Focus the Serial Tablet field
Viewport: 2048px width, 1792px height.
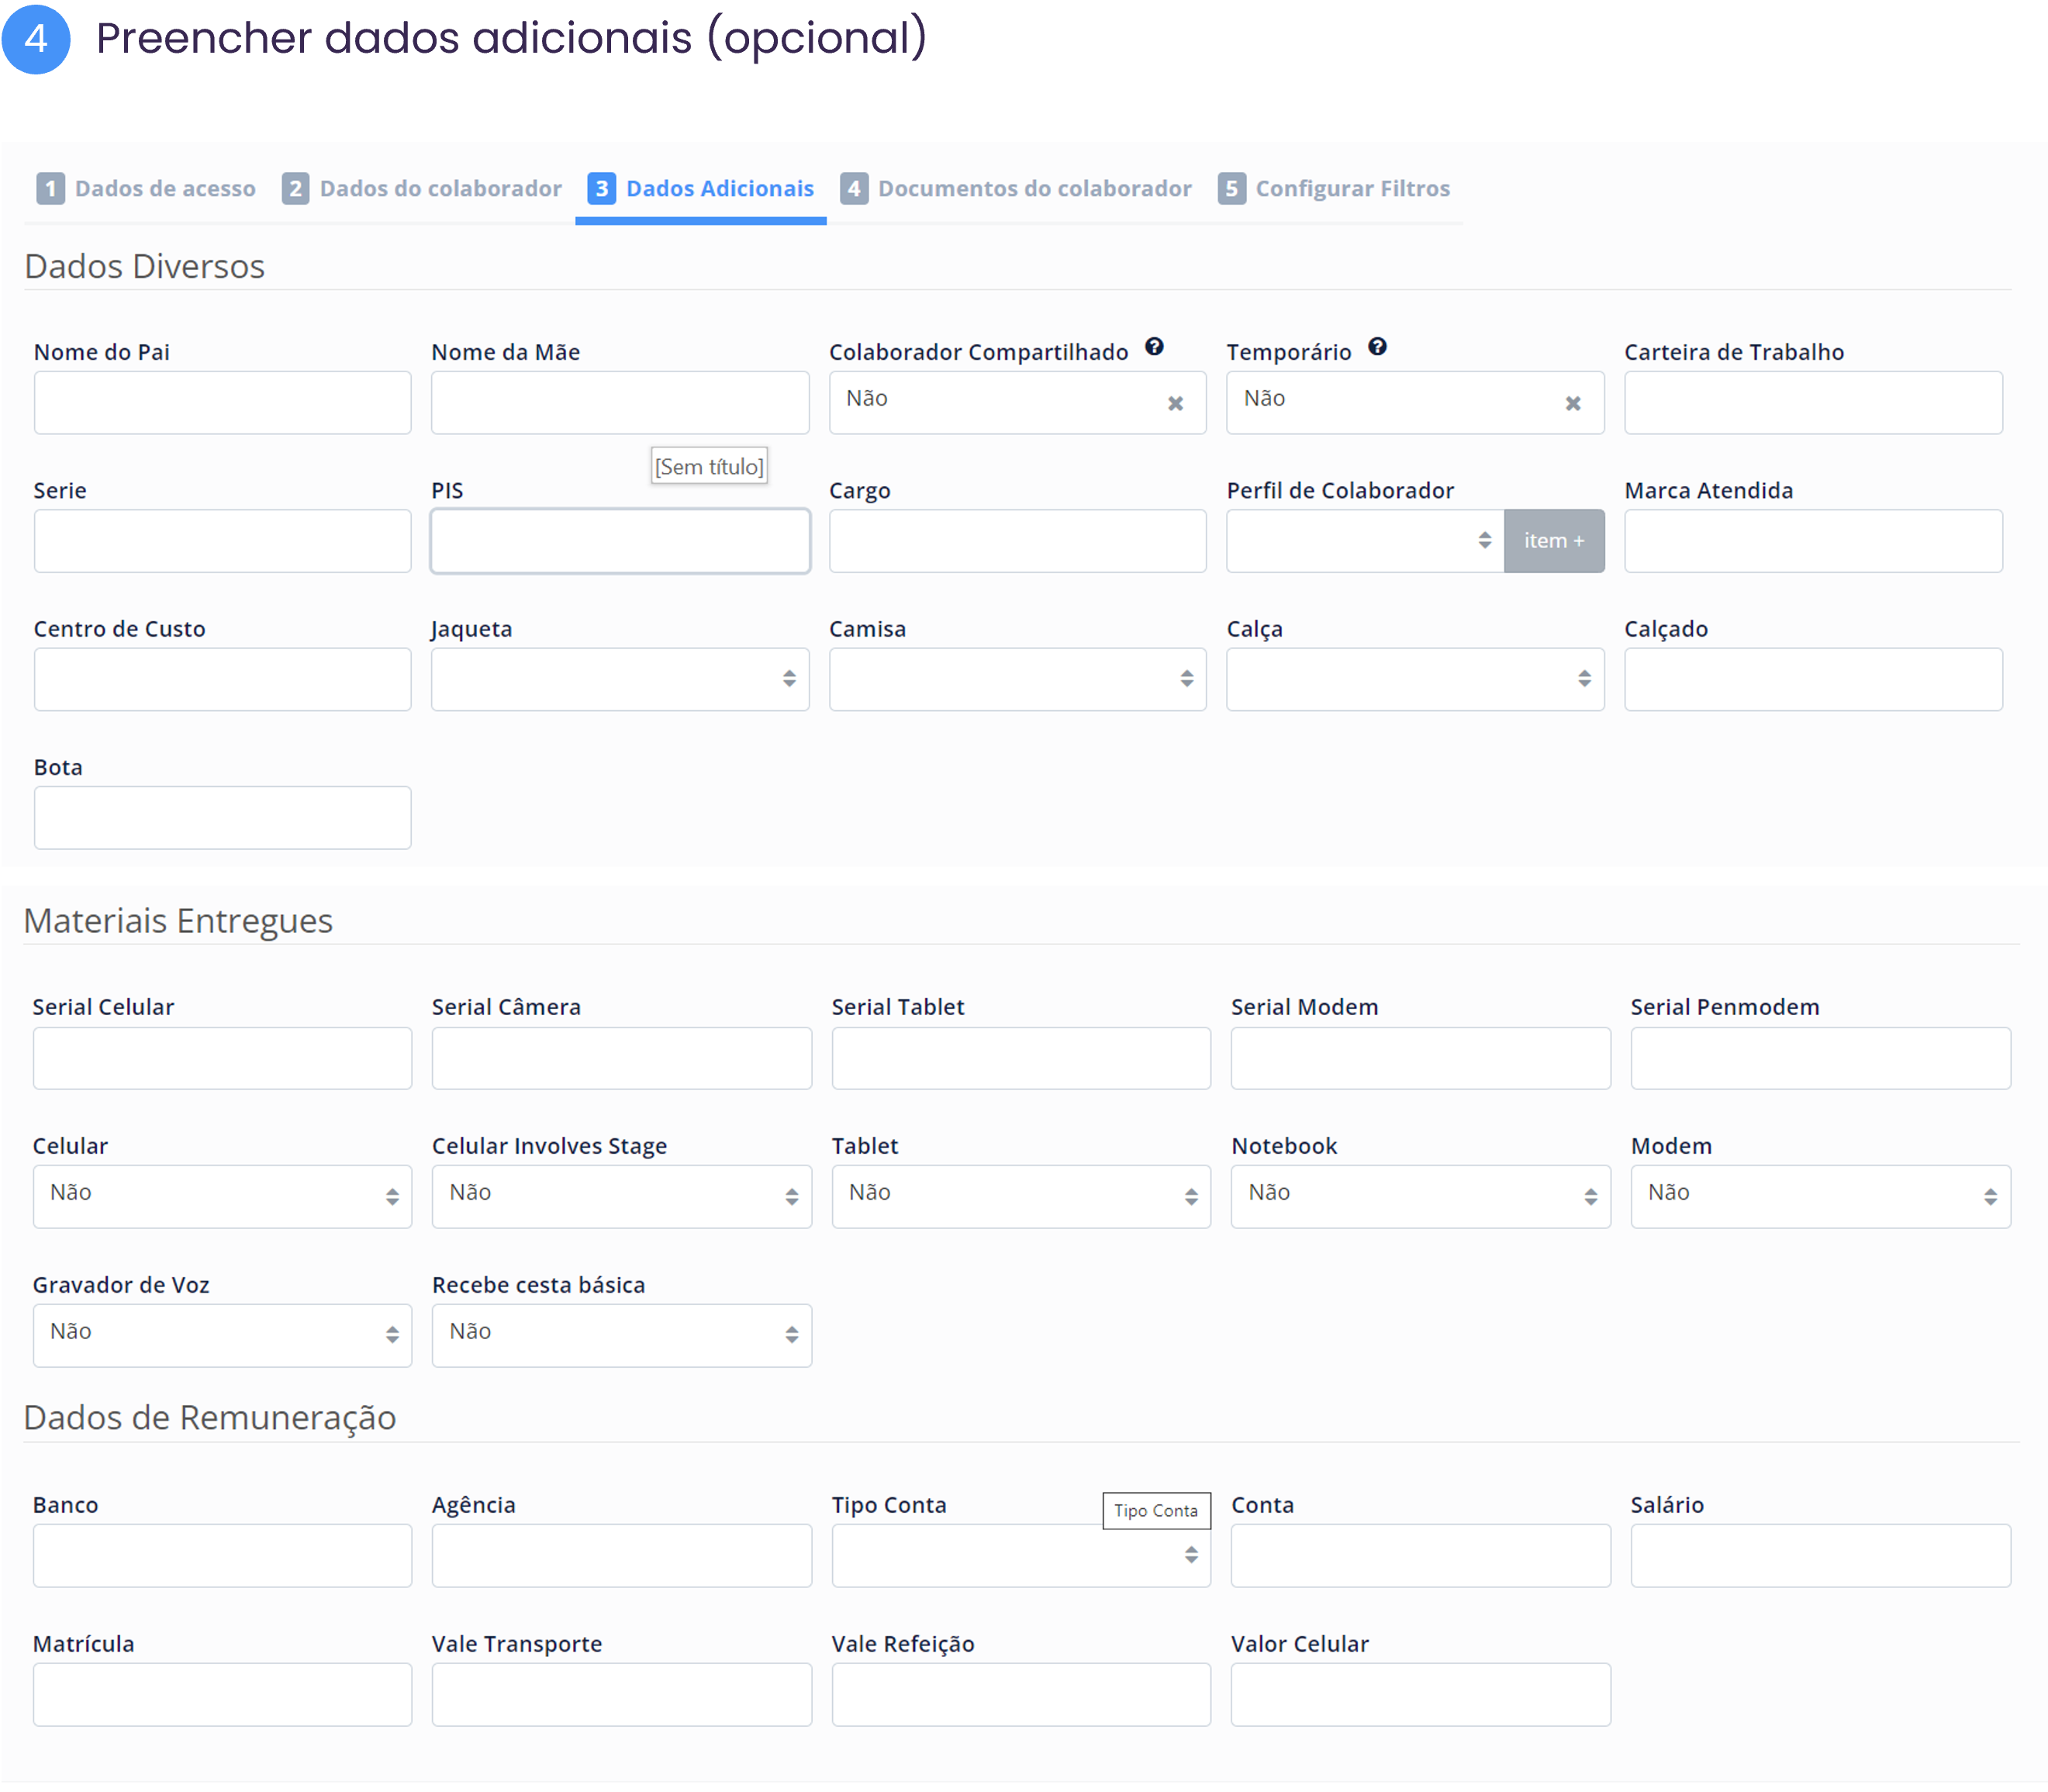[1021, 1058]
